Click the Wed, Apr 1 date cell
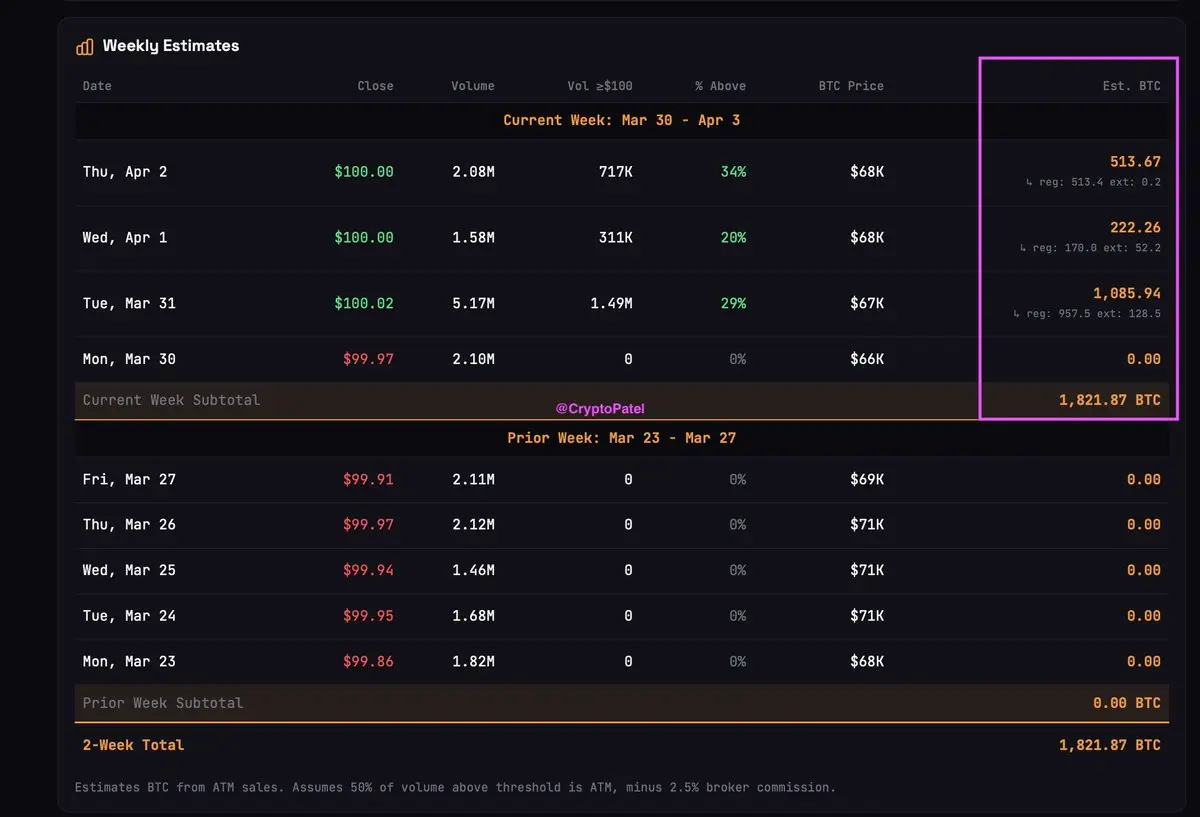The image size is (1200, 817). (x=125, y=238)
